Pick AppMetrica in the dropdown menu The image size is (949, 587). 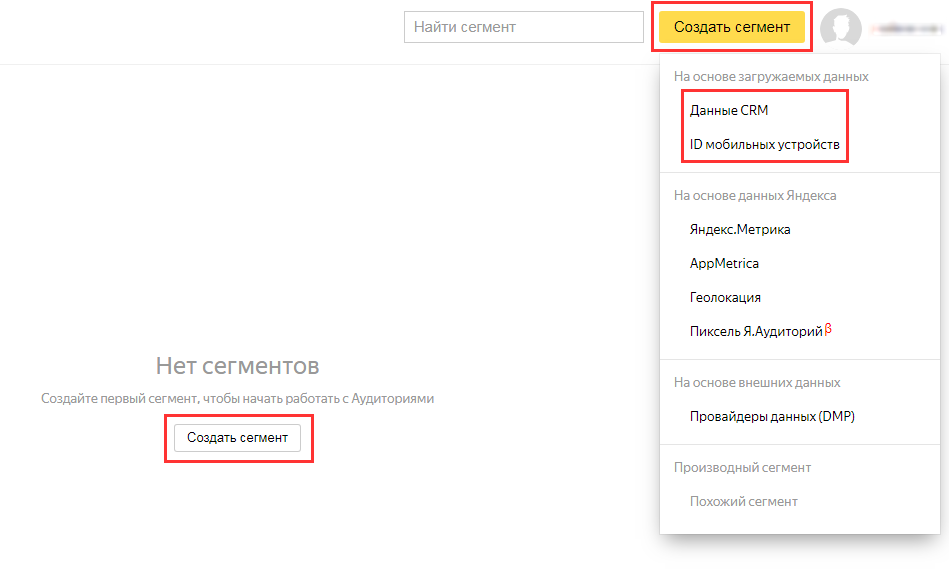click(724, 263)
